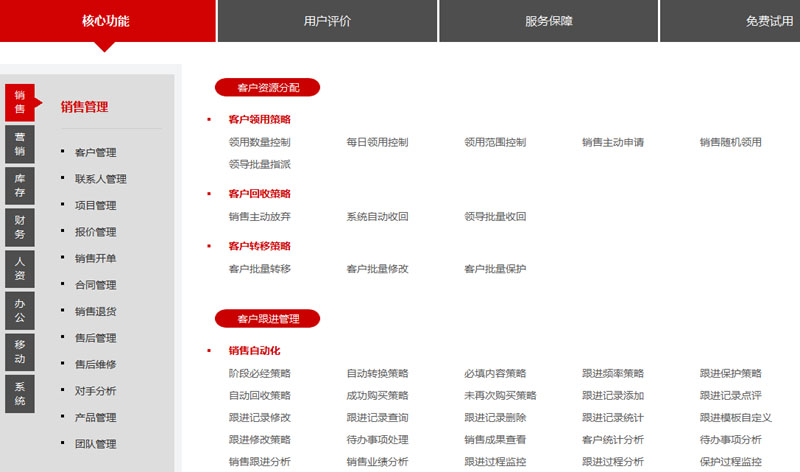Choose the 财务 sidebar category

pyautogui.click(x=20, y=227)
